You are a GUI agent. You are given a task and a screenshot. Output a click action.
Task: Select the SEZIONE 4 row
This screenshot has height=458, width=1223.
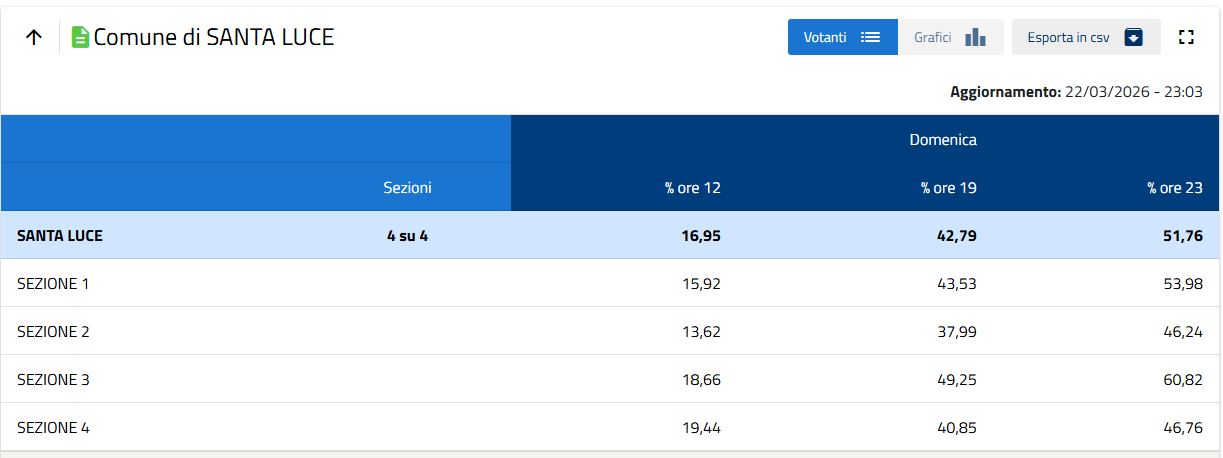54,428
